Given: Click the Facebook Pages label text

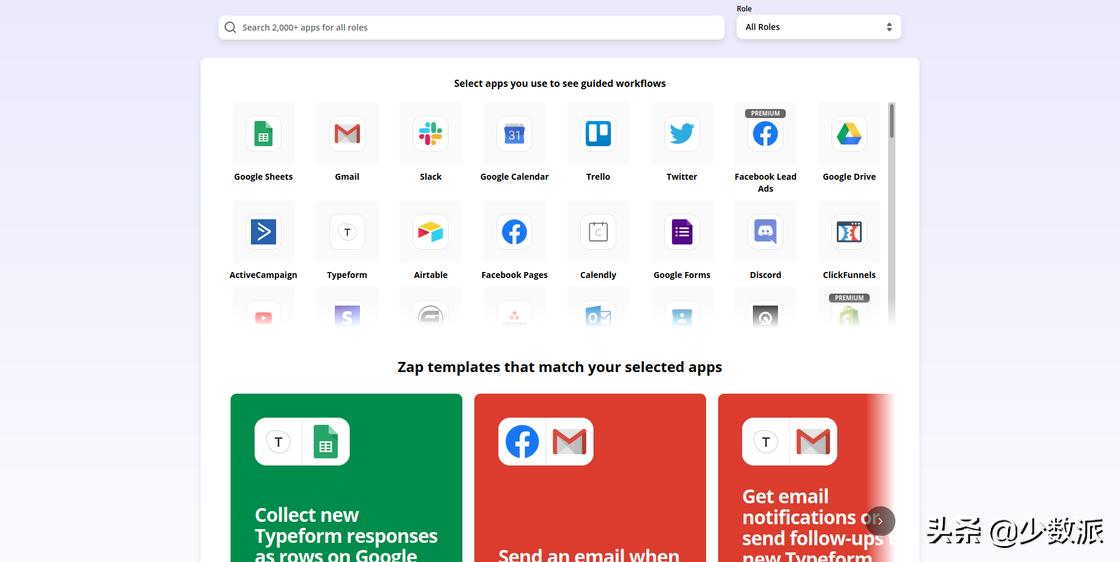Looking at the screenshot, I should (514, 275).
